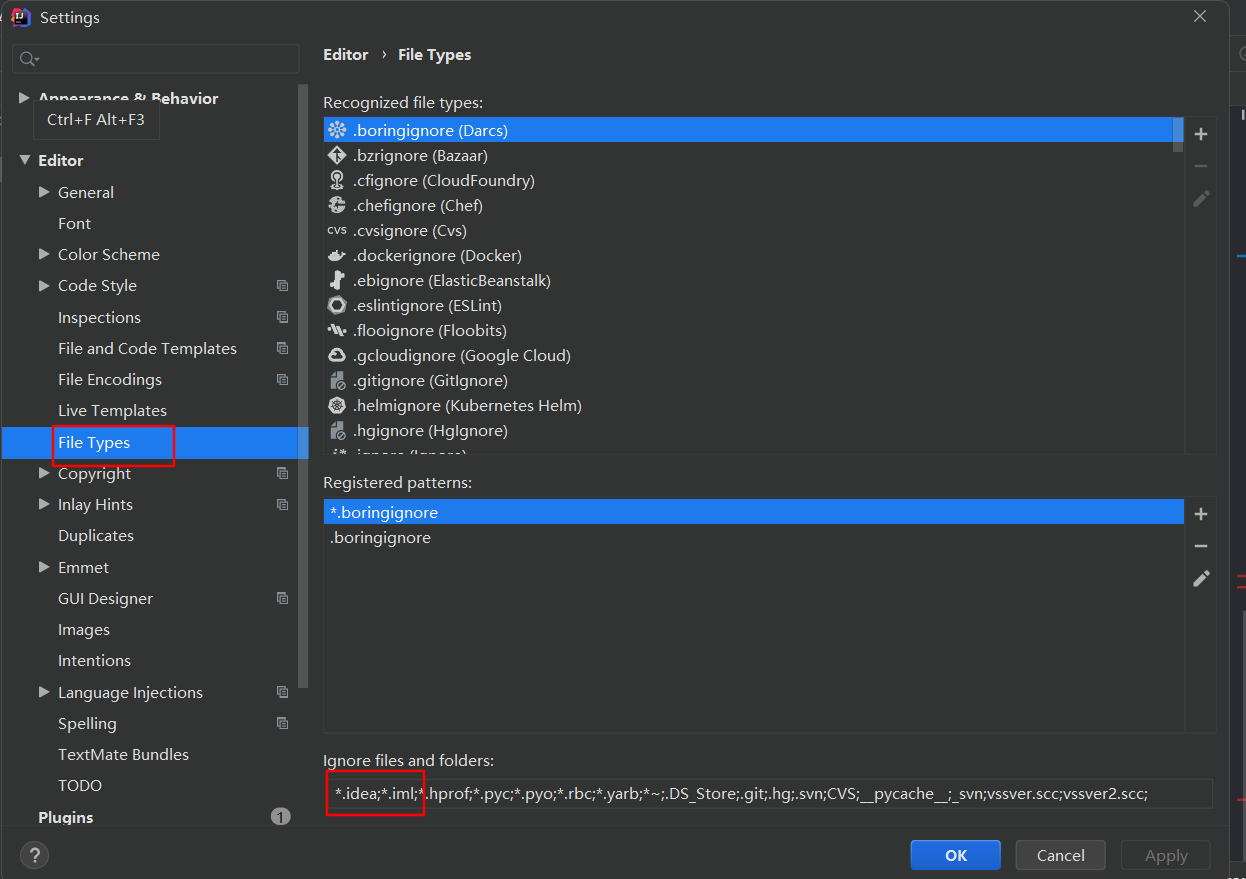Select .gitignore (GitIgnore) file type
Screen dimensions: 1246x879
click(x=430, y=381)
